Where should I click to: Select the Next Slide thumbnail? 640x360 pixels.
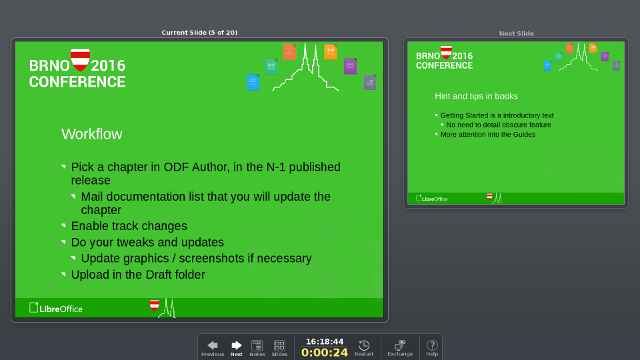[516, 123]
